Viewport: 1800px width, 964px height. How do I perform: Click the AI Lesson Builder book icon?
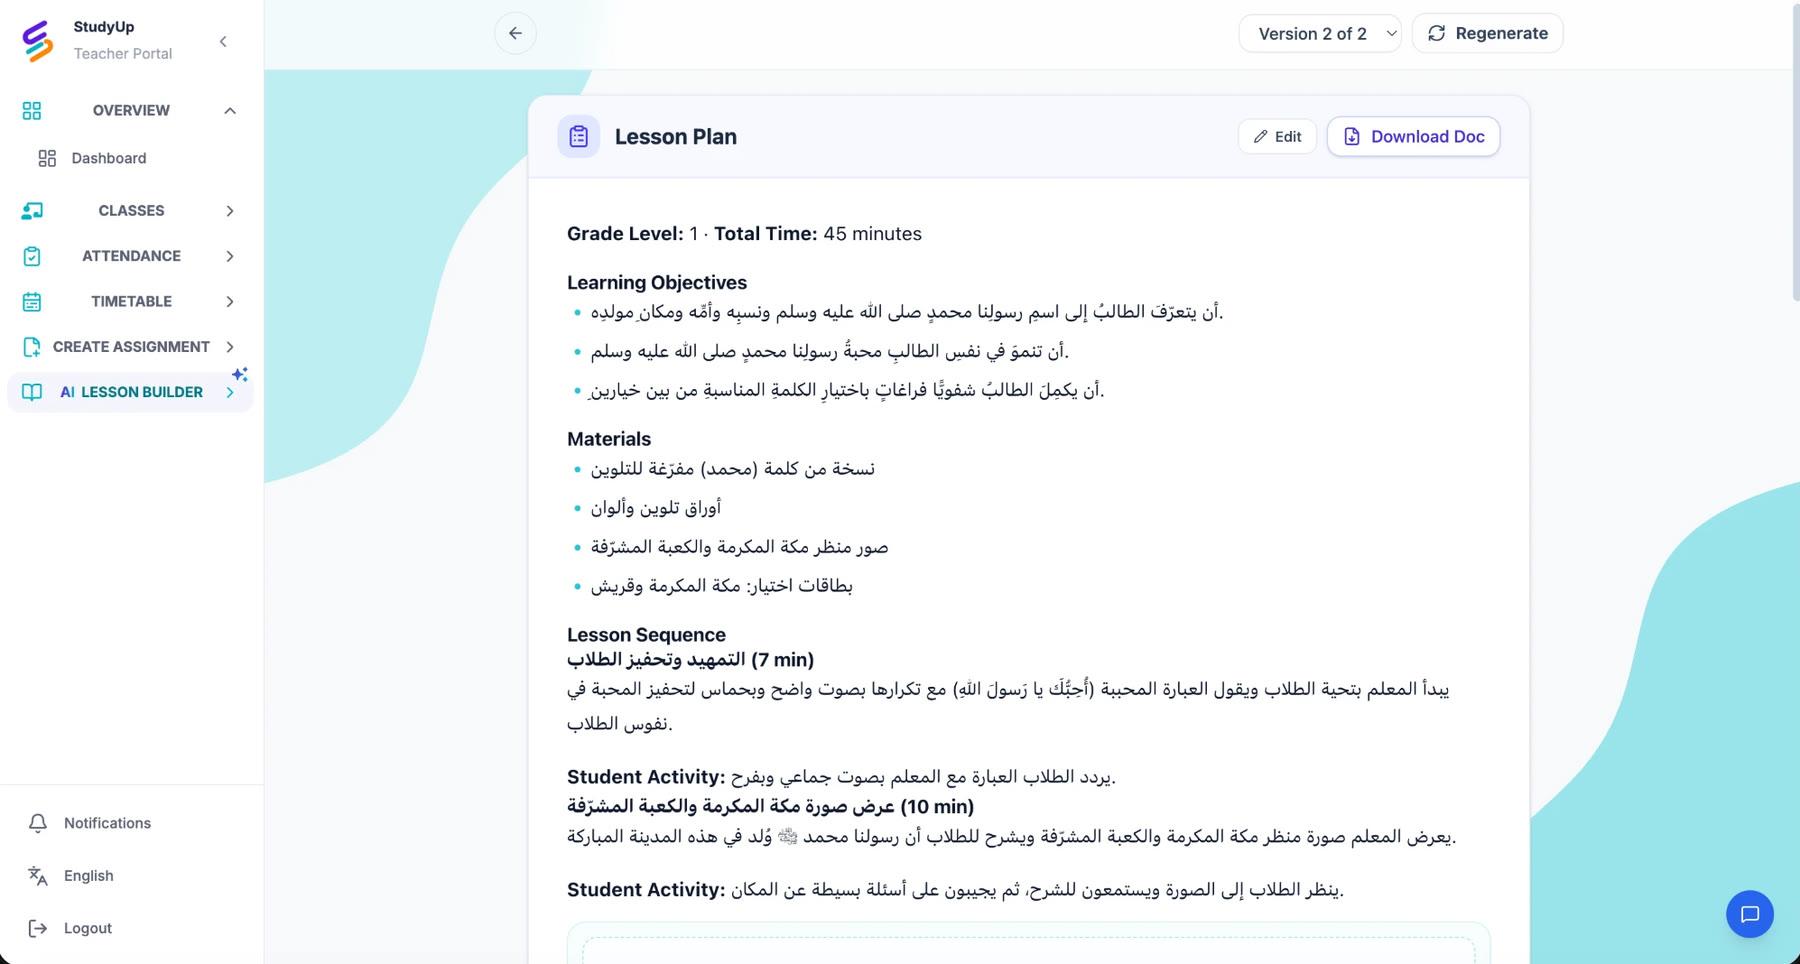32,392
